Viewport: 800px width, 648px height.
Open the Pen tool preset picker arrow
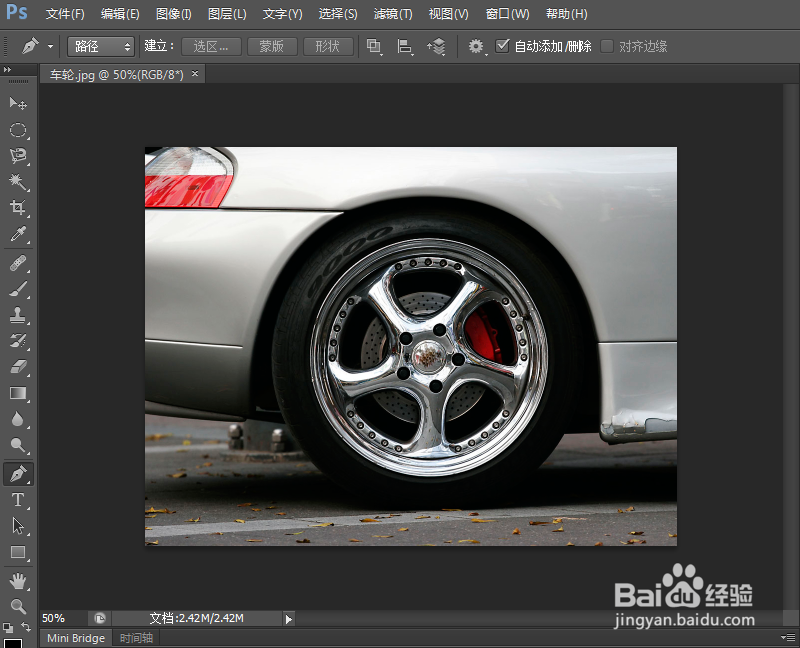point(51,46)
